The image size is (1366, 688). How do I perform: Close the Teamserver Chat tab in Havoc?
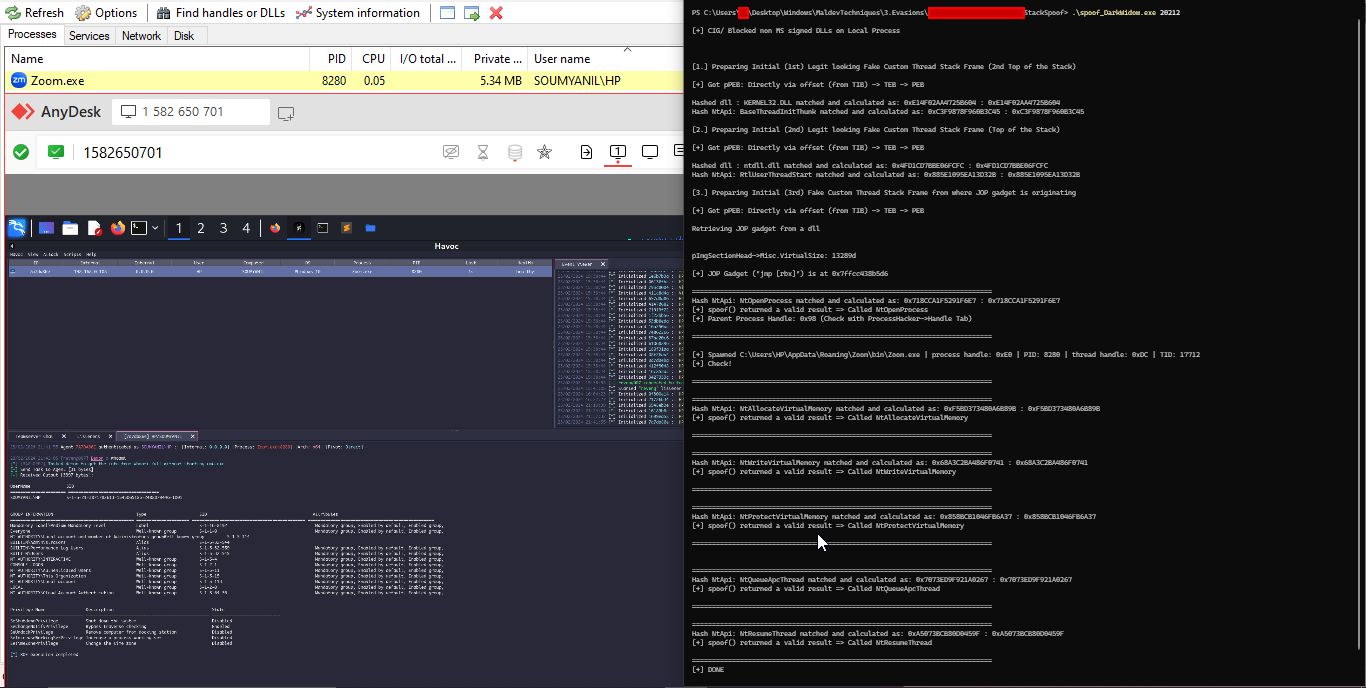64,436
